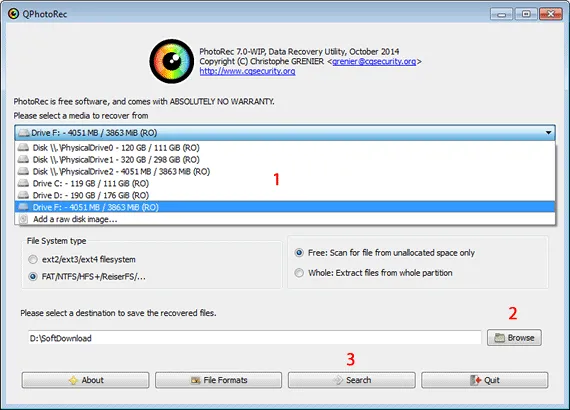The height and width of the screenshot is (410, 570).
Task: Collapse the media dropdown via its arrow
Action: [x=548, y=133]
